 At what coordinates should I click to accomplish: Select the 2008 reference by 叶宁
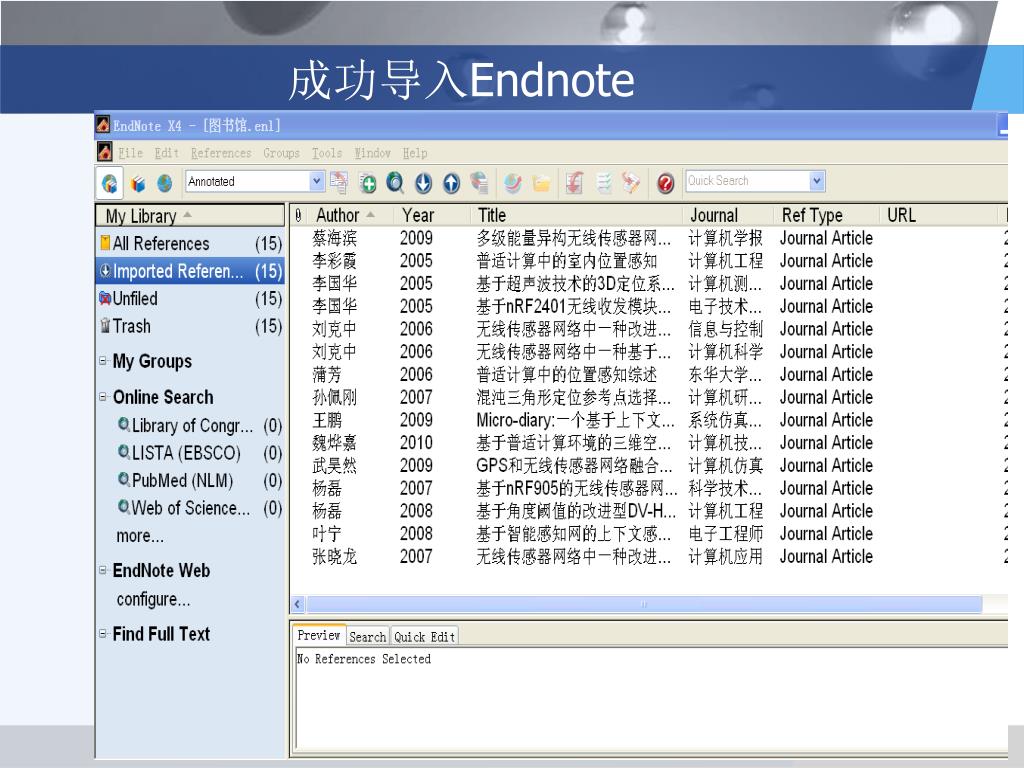[x=648, y=534]
